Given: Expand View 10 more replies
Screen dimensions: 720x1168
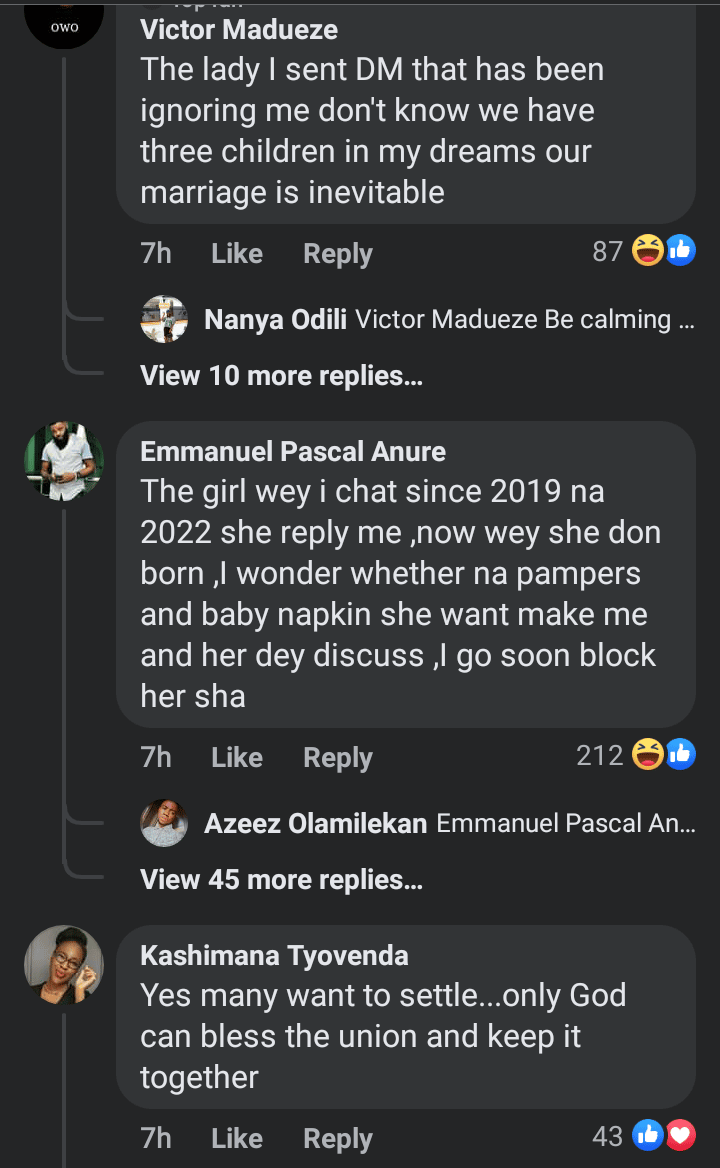Looking at the screenshot, I should point(281,376).
